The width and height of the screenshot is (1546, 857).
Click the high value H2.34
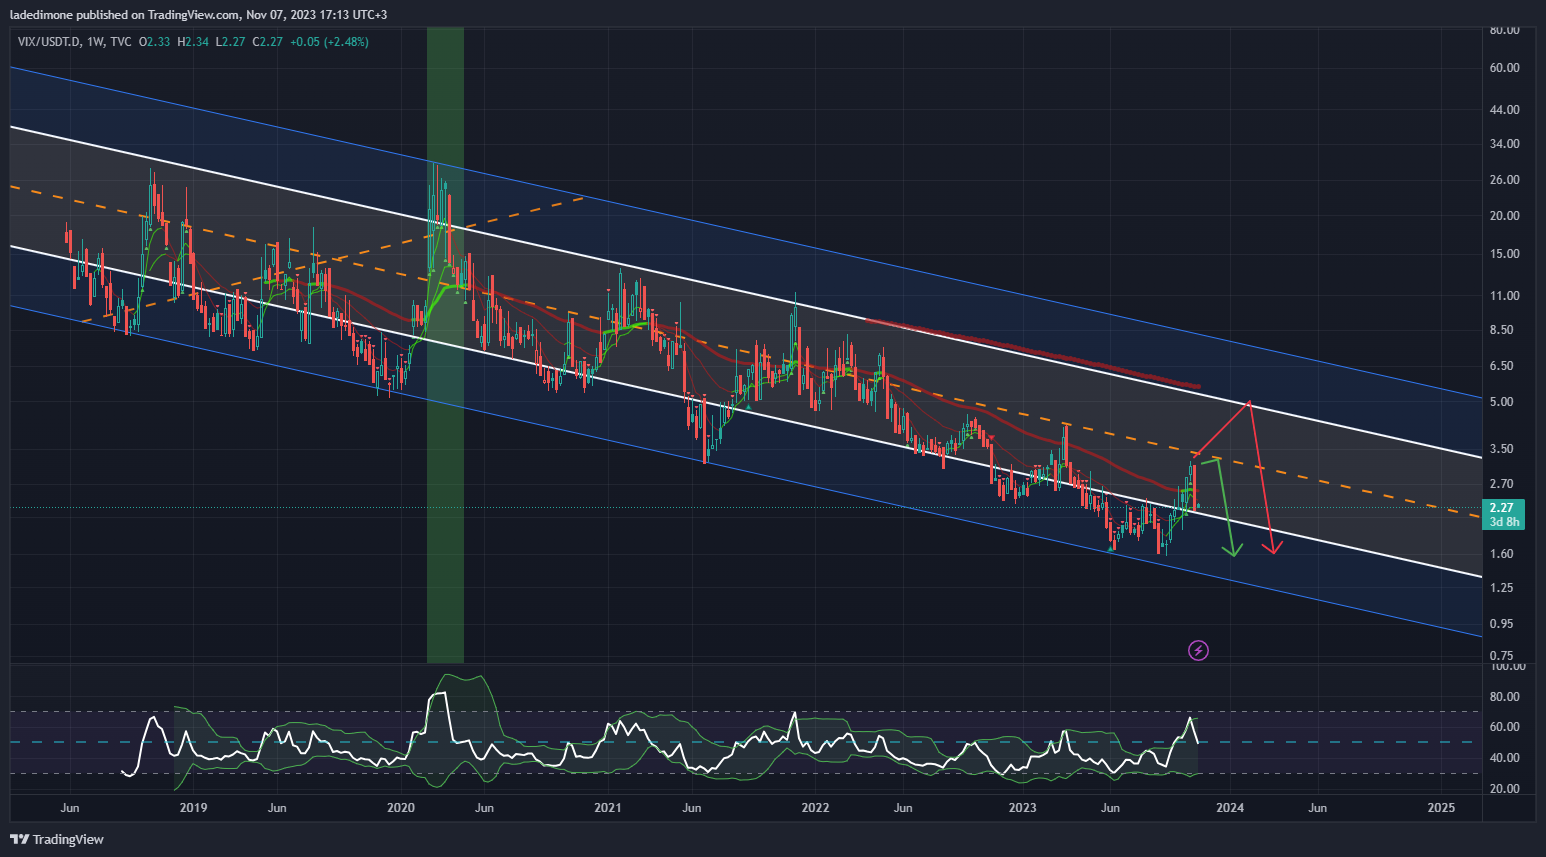[193, 42]
